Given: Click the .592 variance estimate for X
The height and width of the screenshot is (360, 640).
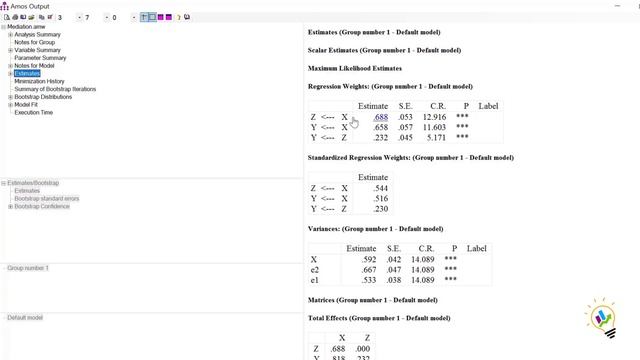Looking at the screenshot, I should 369,260.
